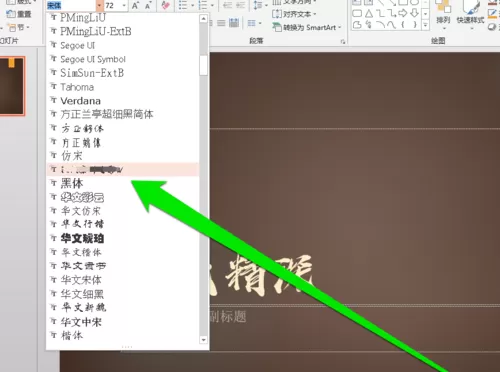Image resolution: width=500 pixels, height=372 pixels.
Task: Pick the right arrow block shape
Action: coord(403,13)
